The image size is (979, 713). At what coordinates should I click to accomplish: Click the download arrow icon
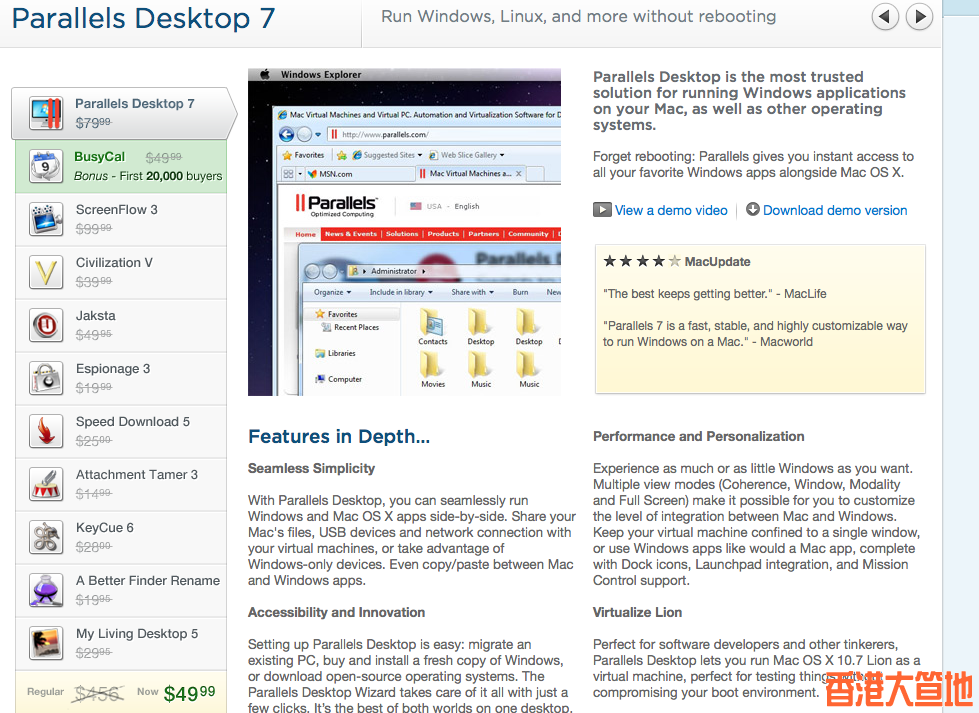coord(753,209)
